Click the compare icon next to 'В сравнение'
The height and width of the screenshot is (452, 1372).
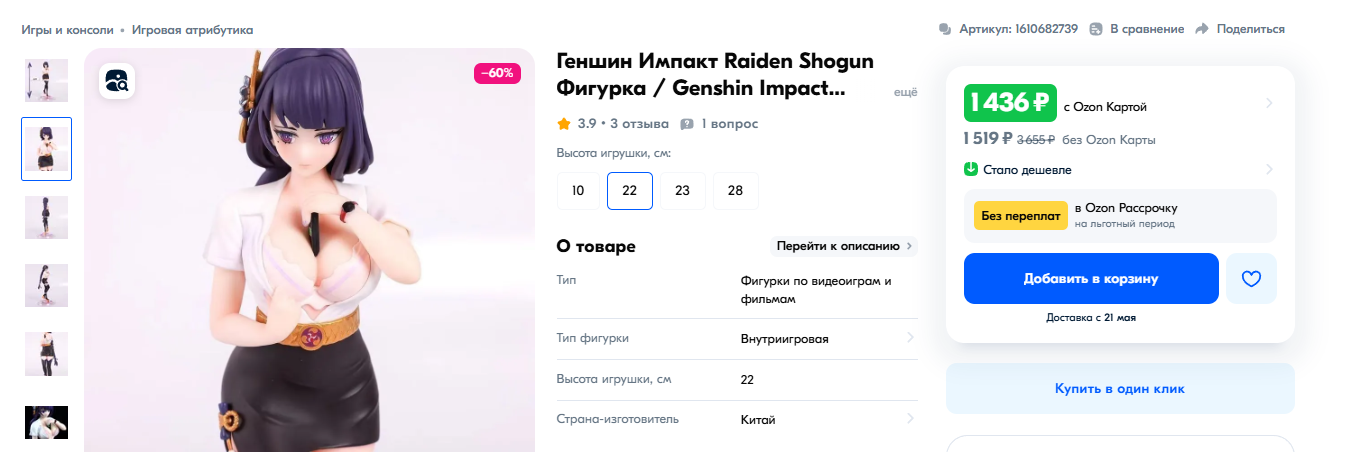tap(1096, 29)
